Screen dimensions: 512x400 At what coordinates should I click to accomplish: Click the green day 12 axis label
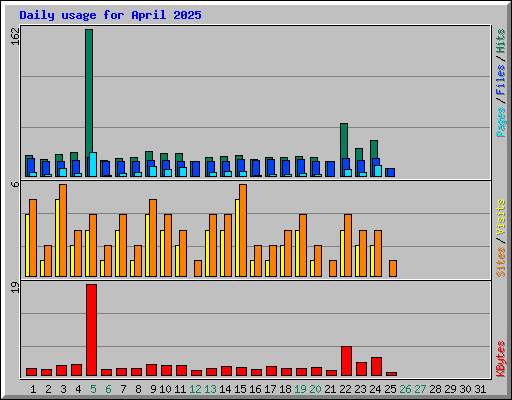coord(195,389)
